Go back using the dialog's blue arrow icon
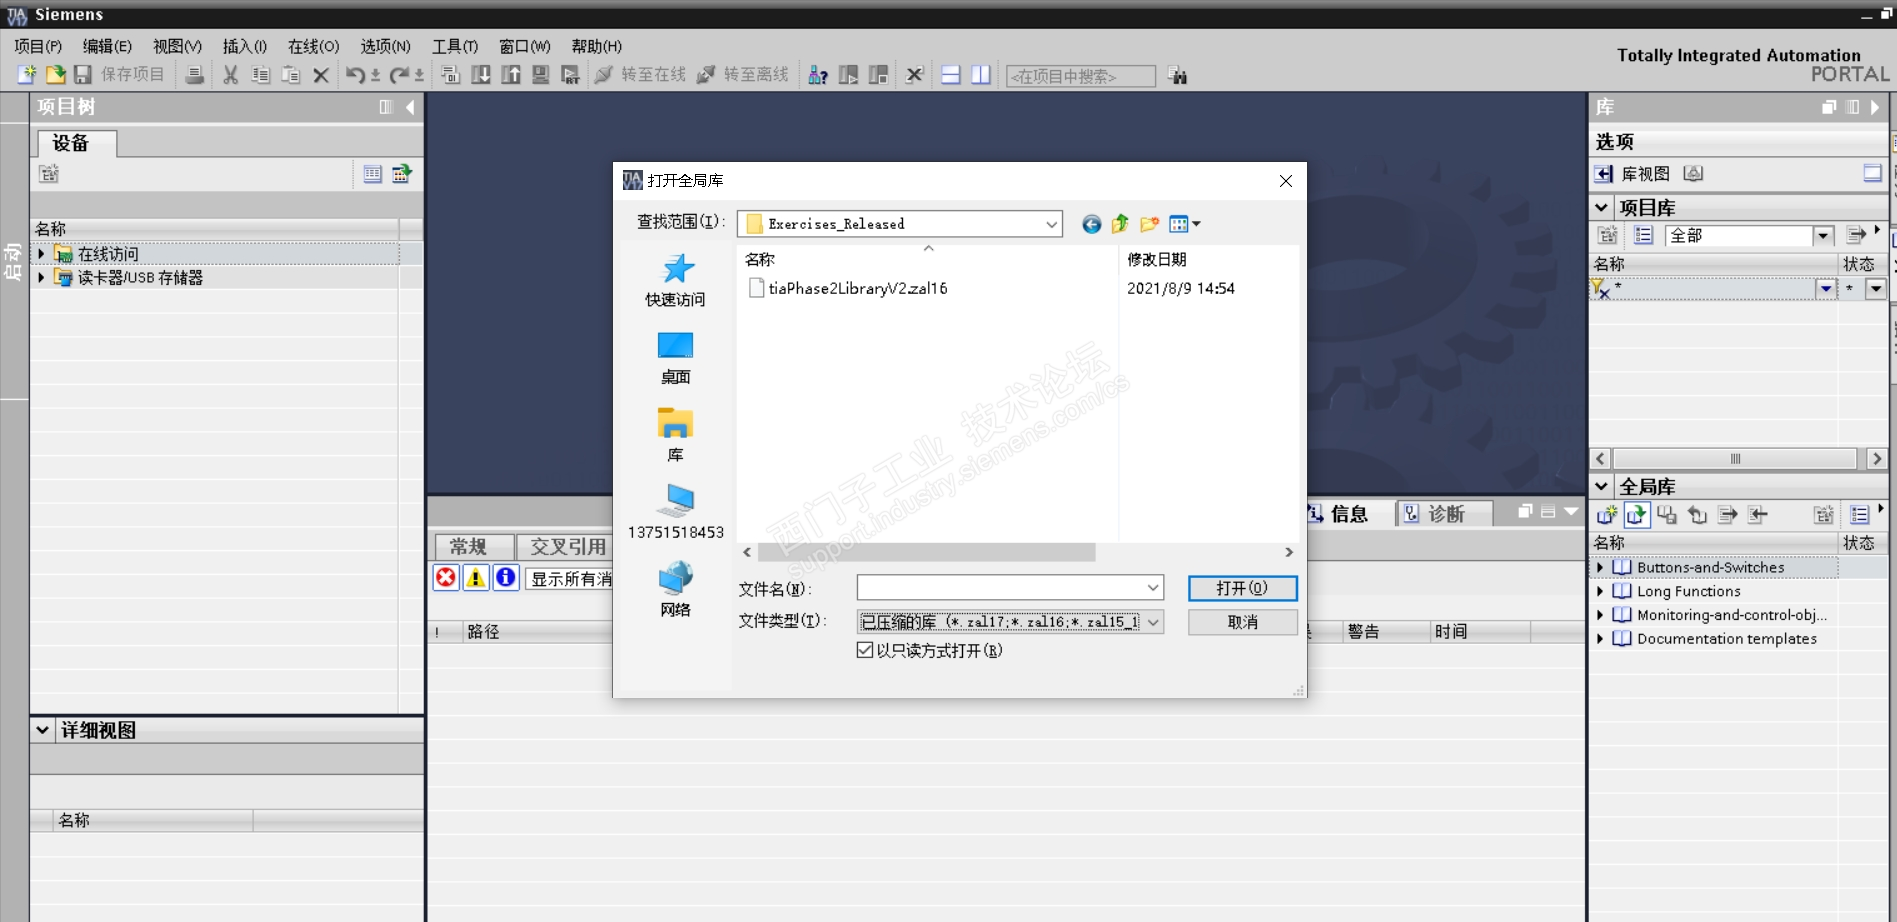 pyautogui.click(x=1092, y=224)
